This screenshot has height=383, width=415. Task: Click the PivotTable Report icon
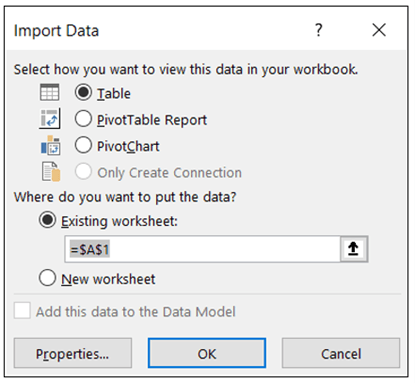tap(50, 119)
